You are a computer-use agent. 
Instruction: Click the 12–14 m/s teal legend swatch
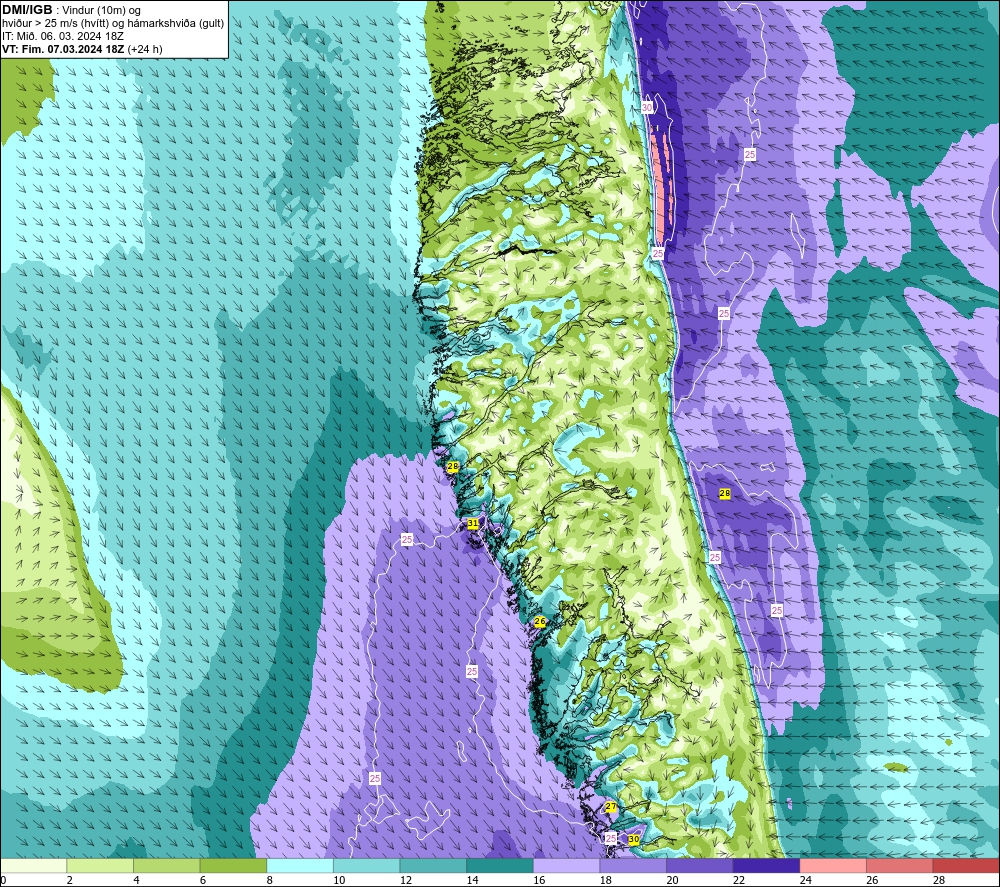pyautogui.click(x=433, y=866)
